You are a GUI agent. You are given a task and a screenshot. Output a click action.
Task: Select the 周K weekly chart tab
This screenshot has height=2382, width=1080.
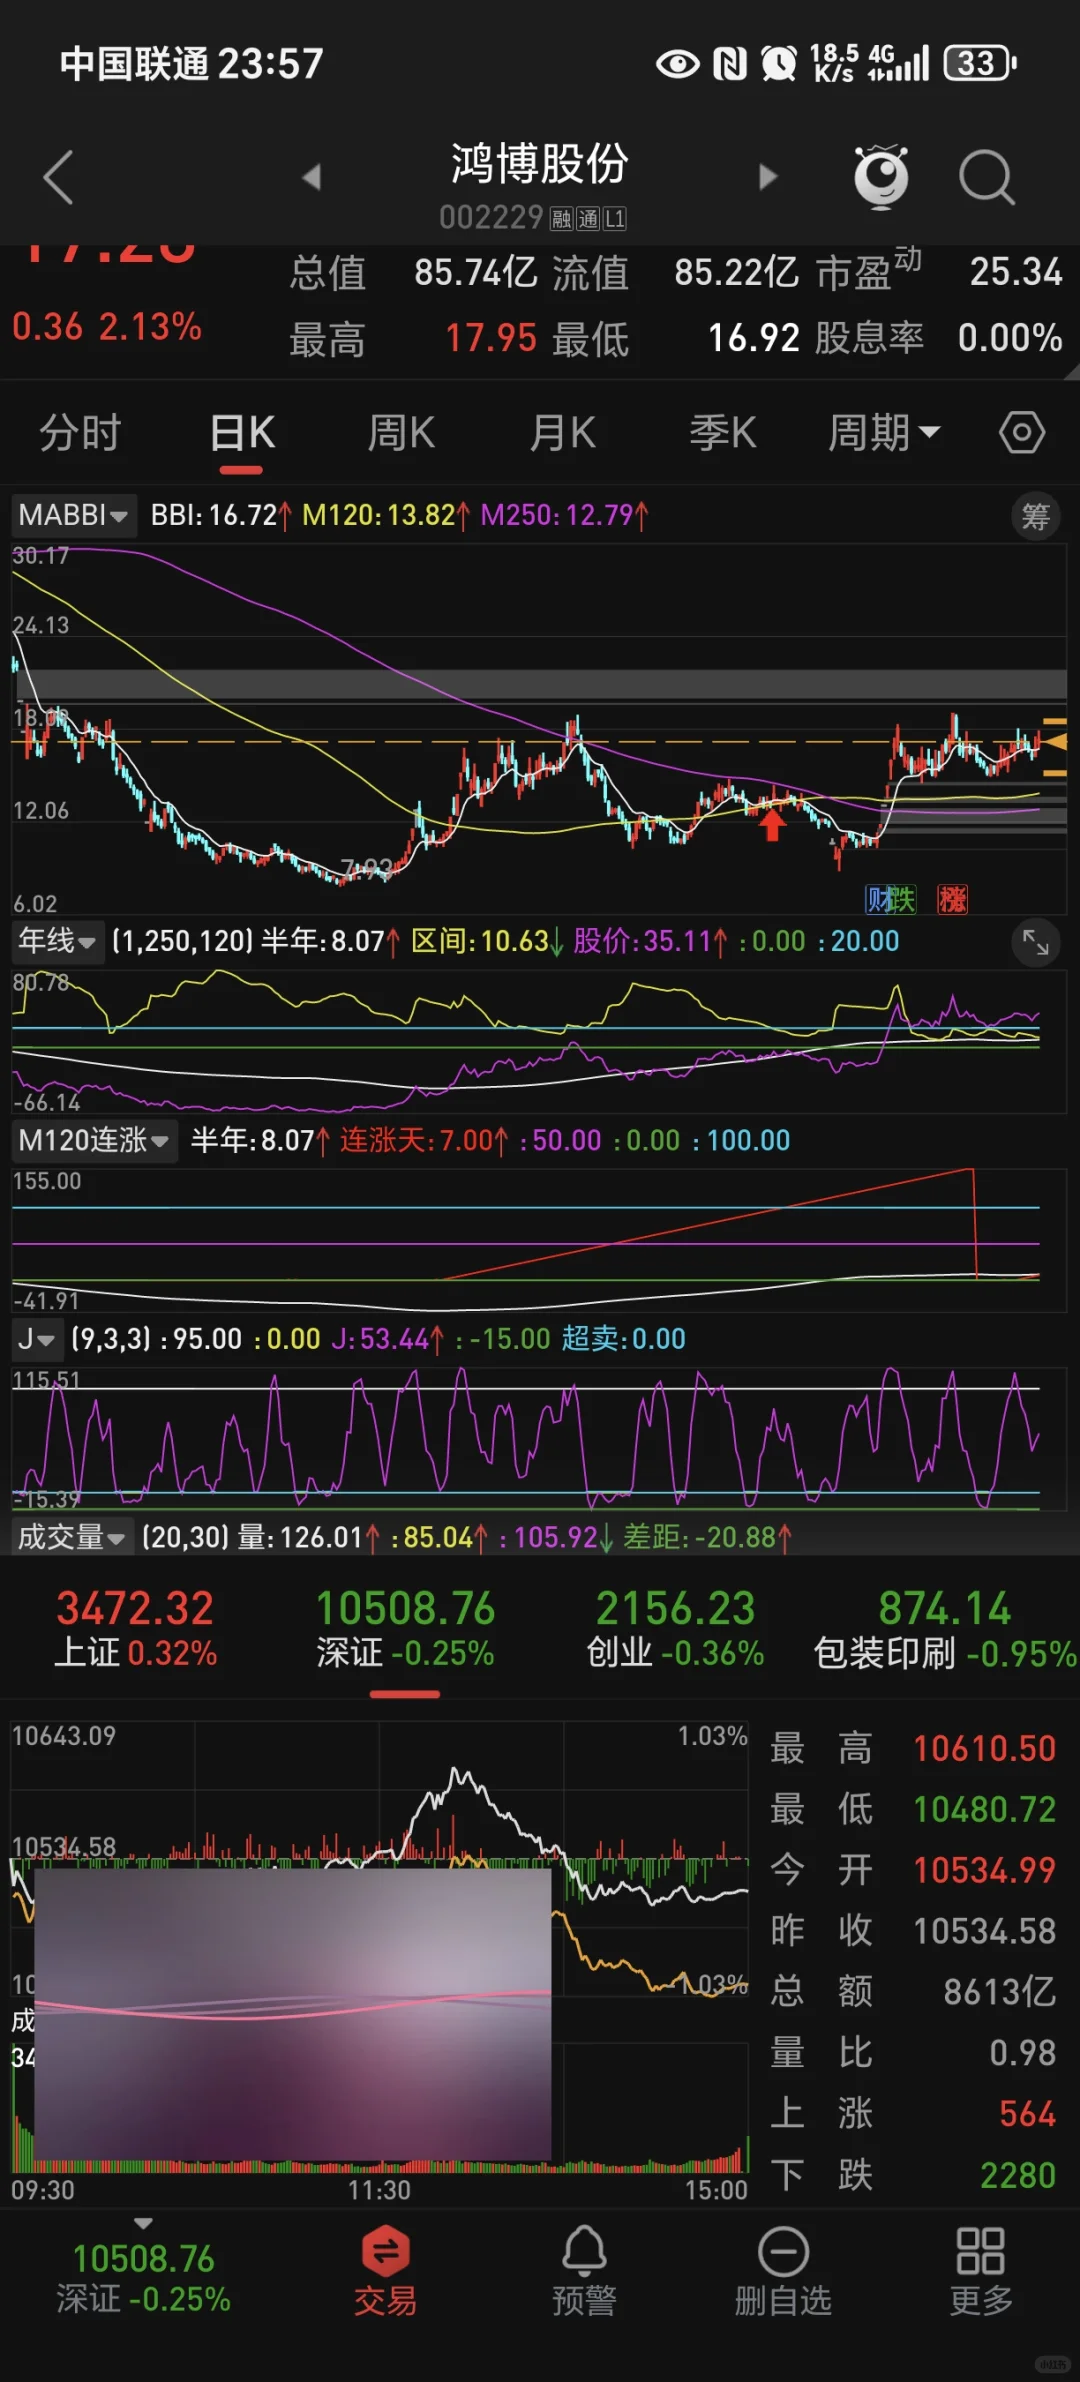coord(401,433)
